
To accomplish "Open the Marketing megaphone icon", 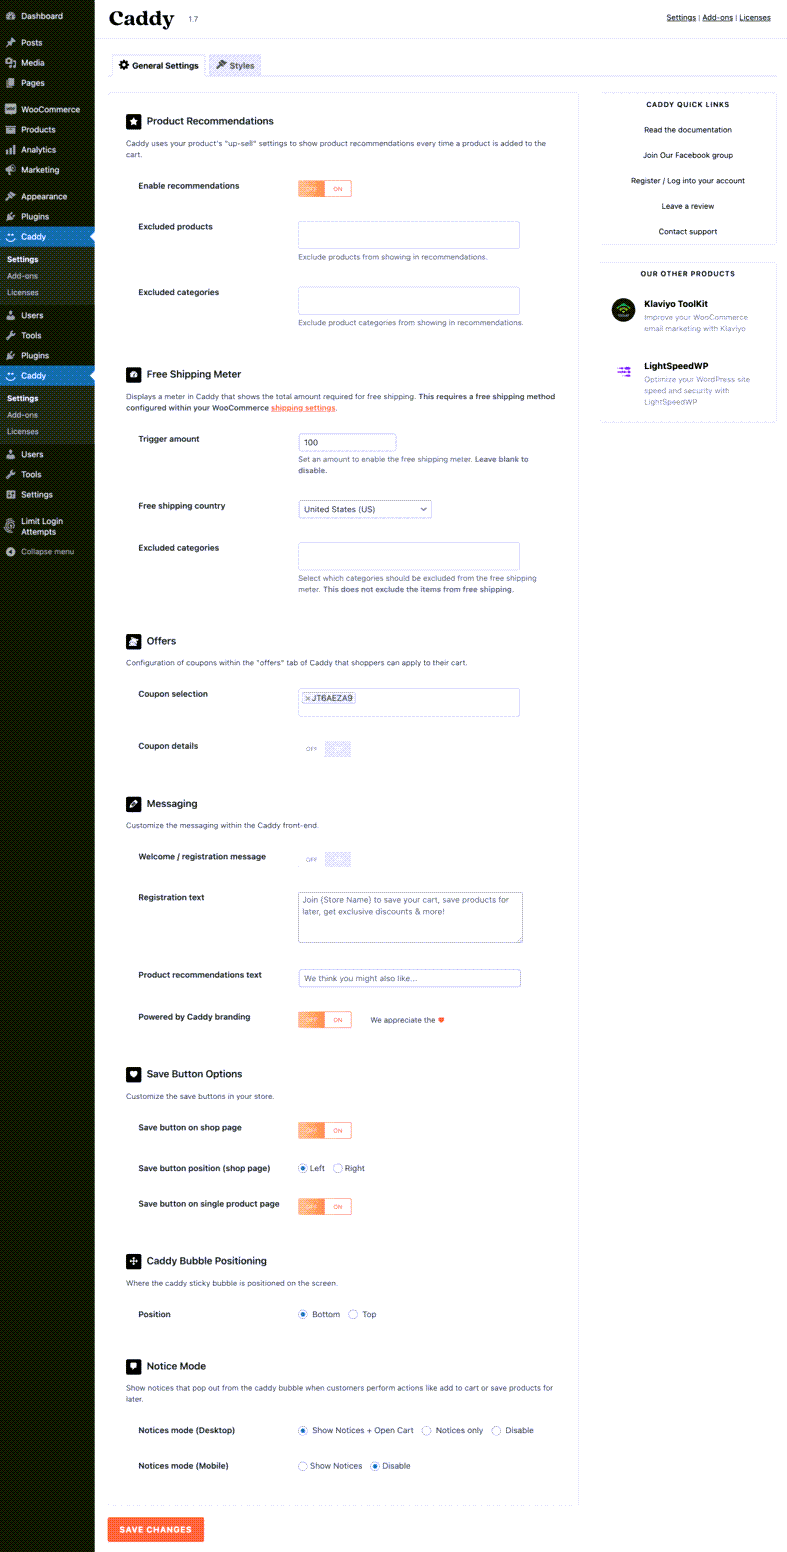I will [x=10, y=170].
